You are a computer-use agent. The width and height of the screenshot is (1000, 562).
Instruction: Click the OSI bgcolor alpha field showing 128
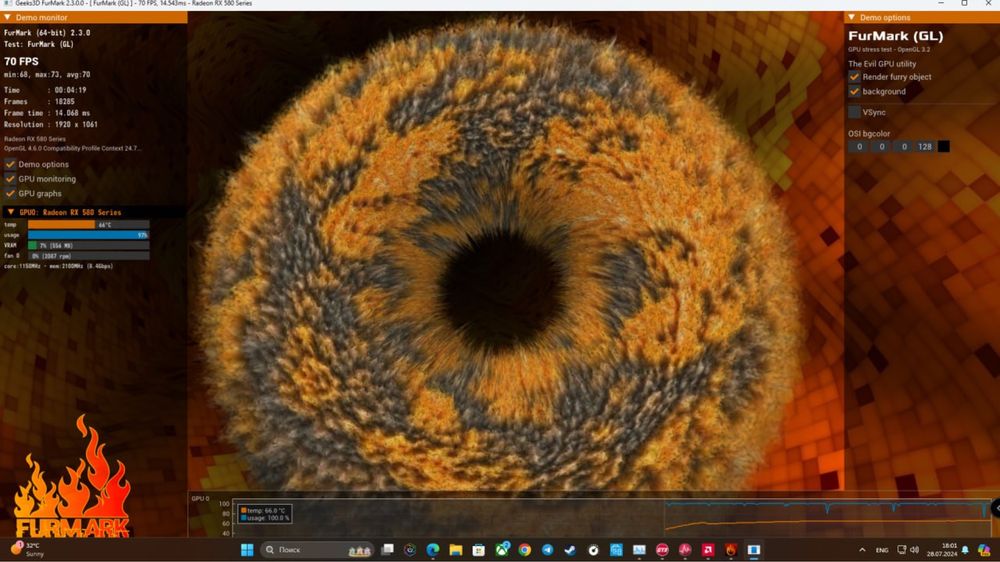coord(925,147)
